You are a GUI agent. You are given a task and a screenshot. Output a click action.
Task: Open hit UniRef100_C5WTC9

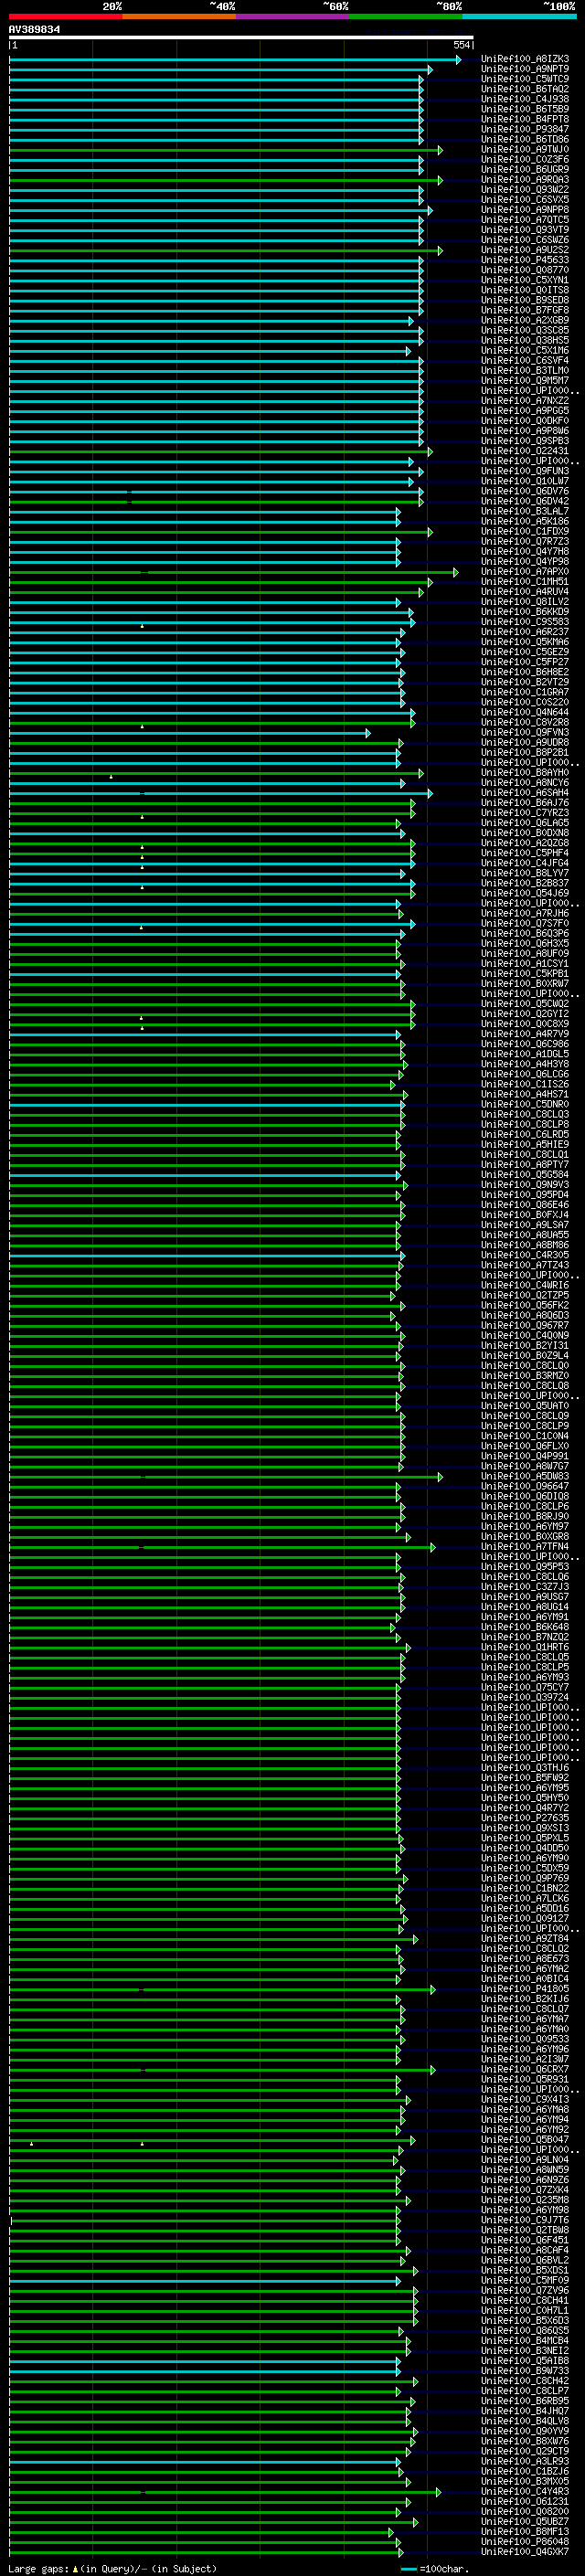525,79
